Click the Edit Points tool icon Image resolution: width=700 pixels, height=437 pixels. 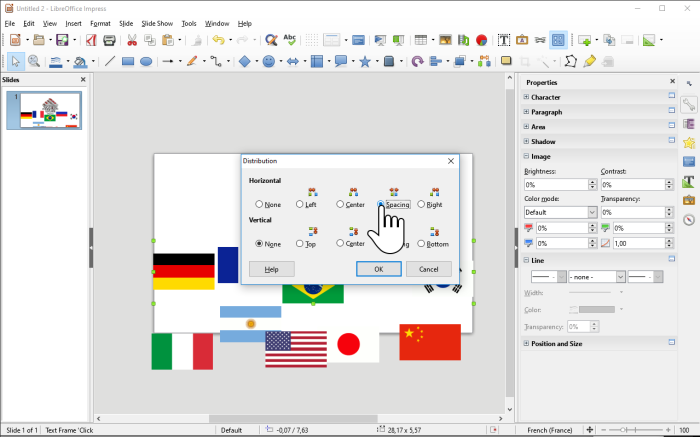tap(571, 62)
